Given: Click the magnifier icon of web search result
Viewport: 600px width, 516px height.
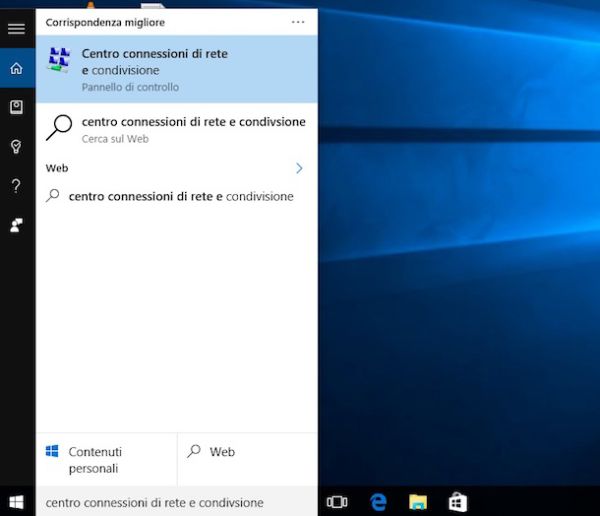Looking at the screenshot, I should point(60,129).
